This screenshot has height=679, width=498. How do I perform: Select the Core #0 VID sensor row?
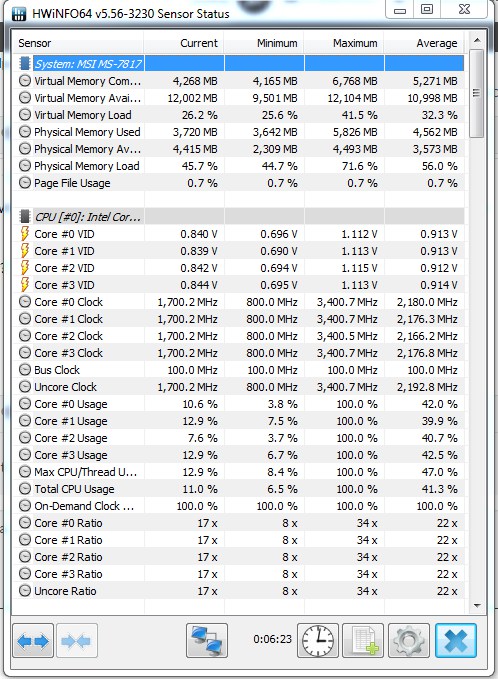[239, 234]
